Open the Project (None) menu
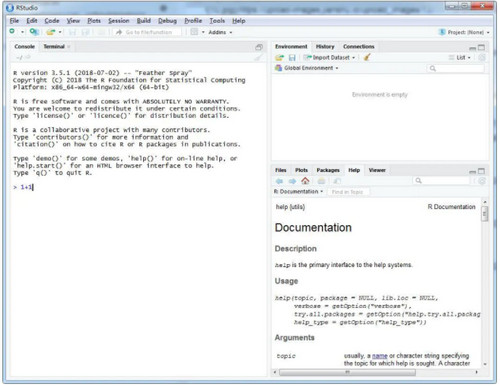 point(464,32)
